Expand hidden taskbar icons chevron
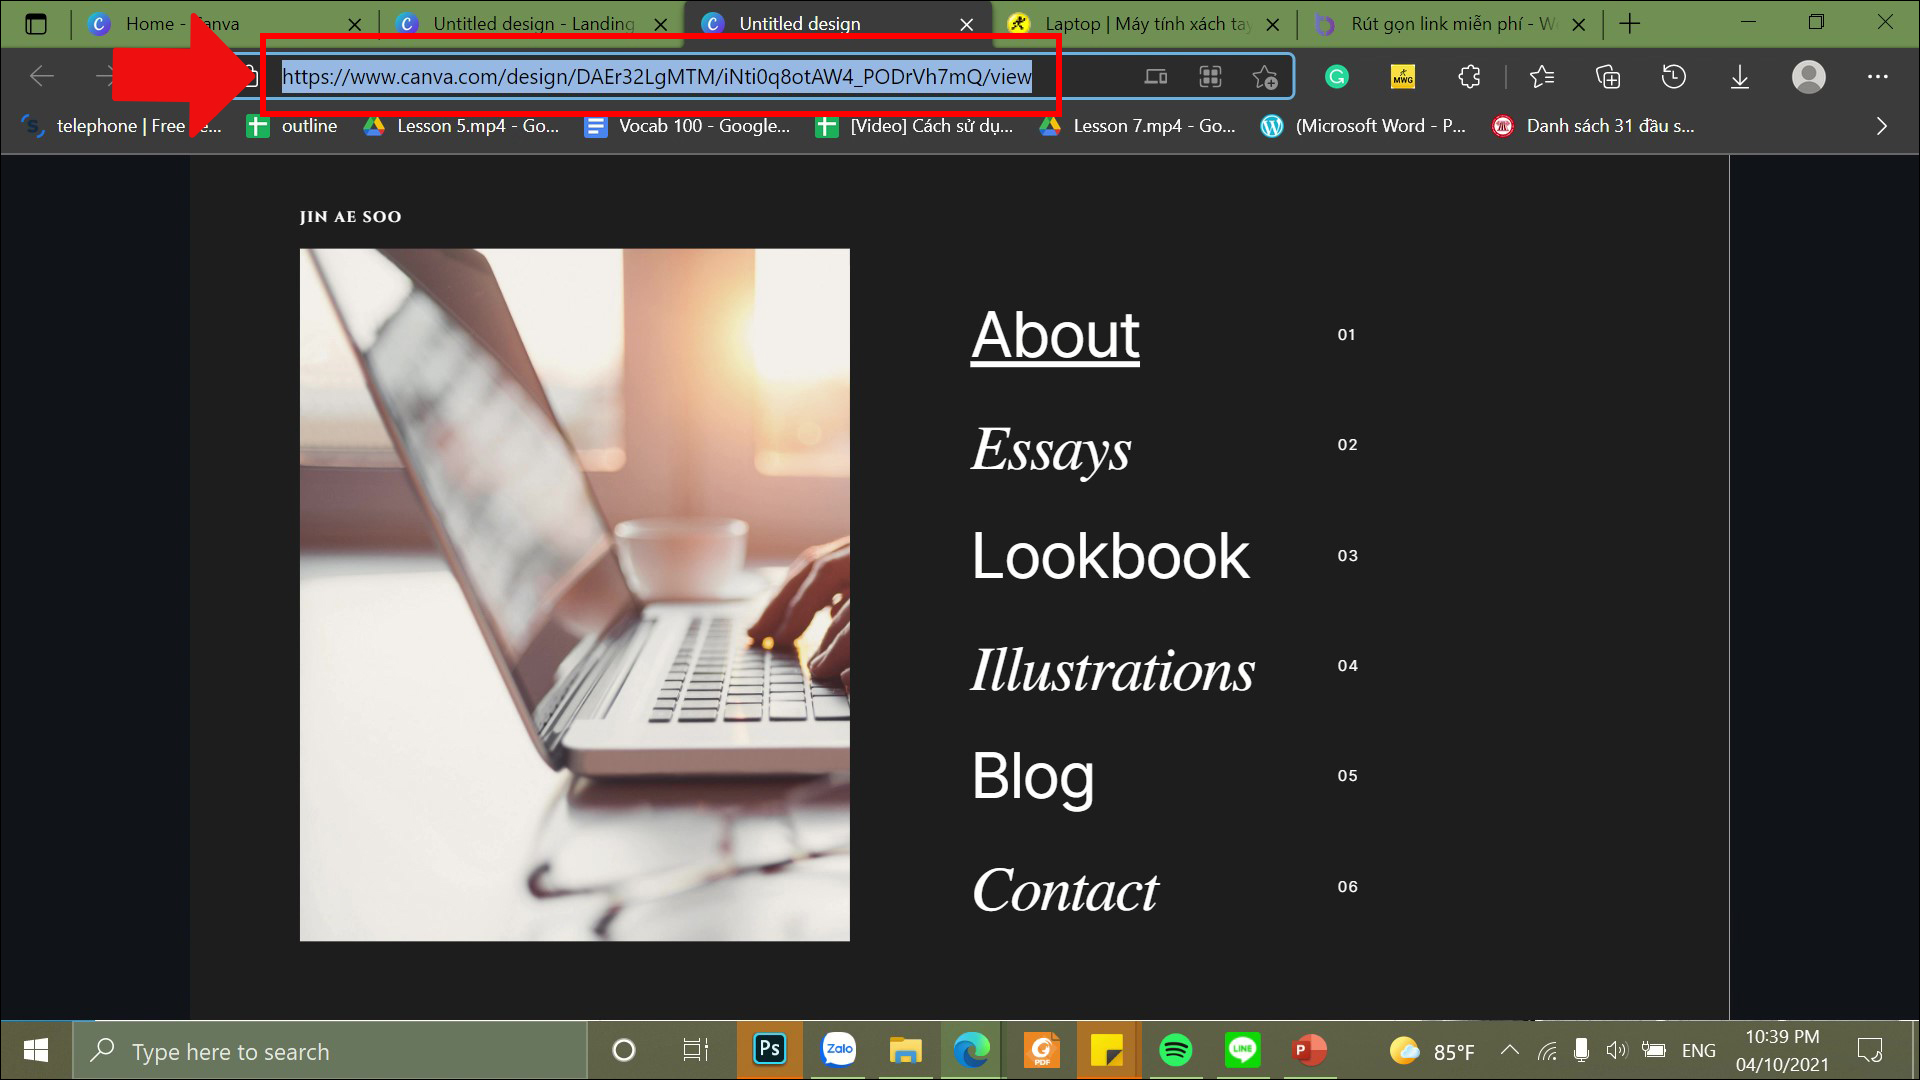 tap(1510, 1051)
